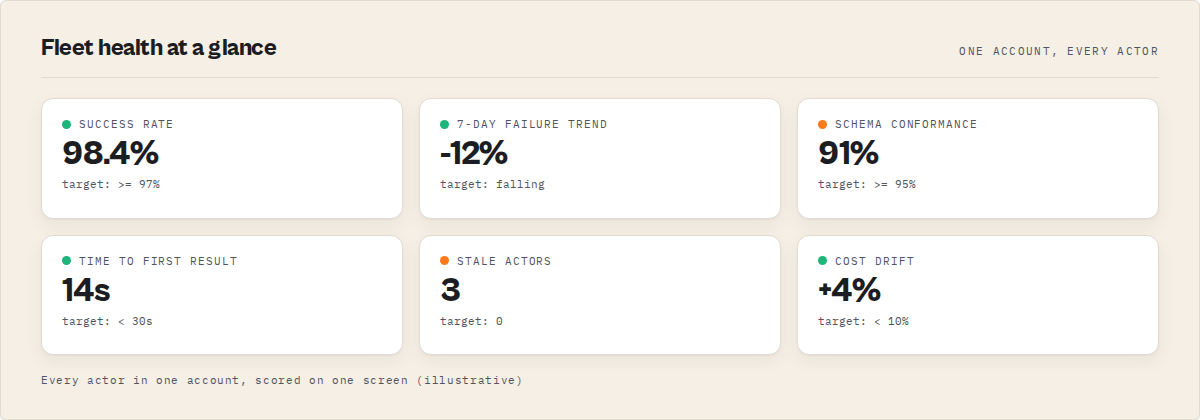Click the green status dot beside Cost Drift

823,261
